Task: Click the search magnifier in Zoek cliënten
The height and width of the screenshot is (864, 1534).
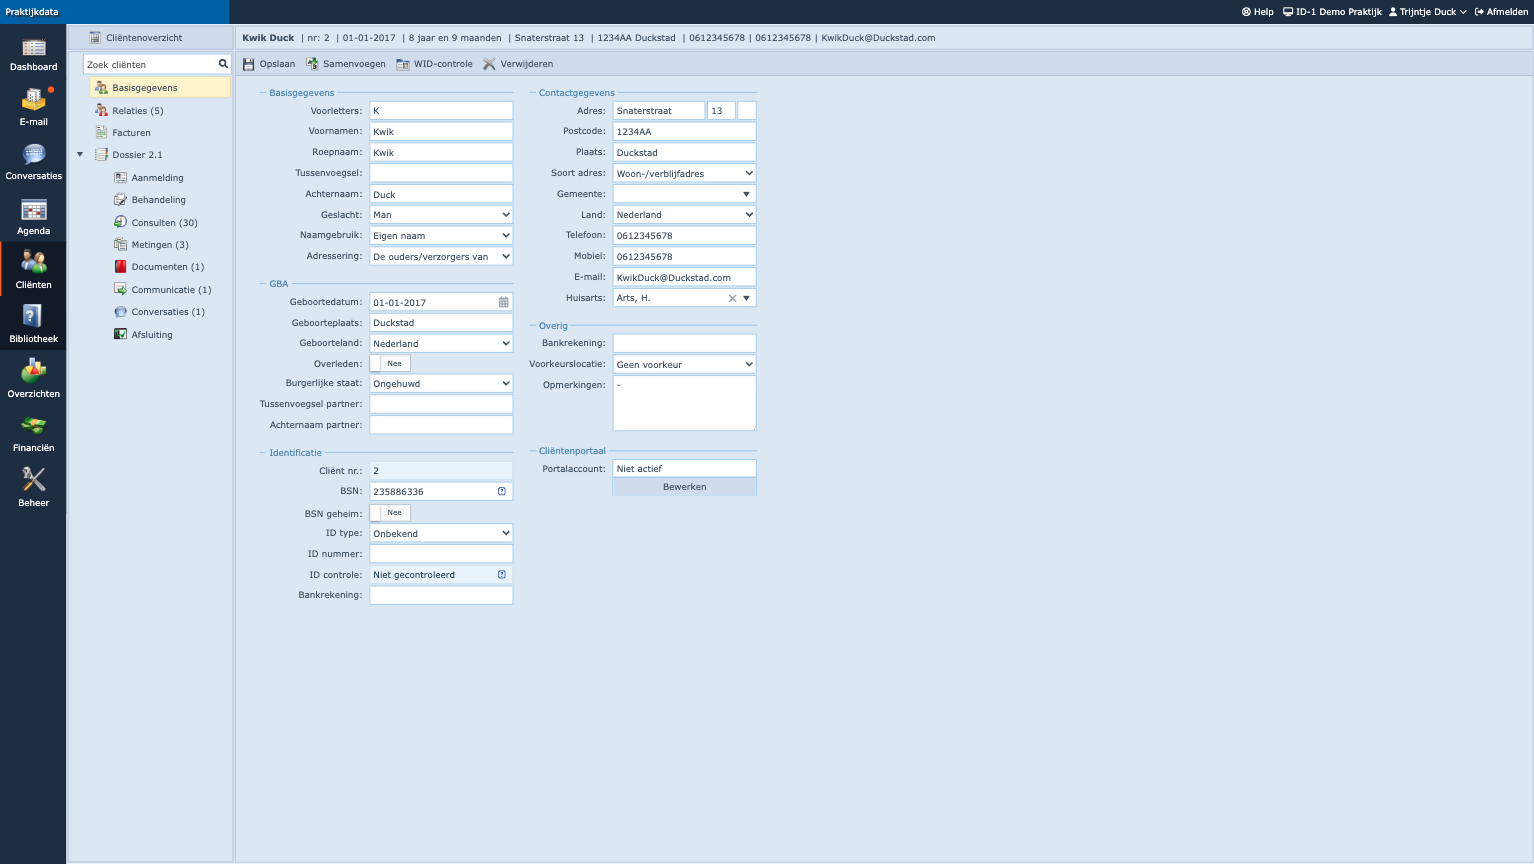Action: click(223, 64)
